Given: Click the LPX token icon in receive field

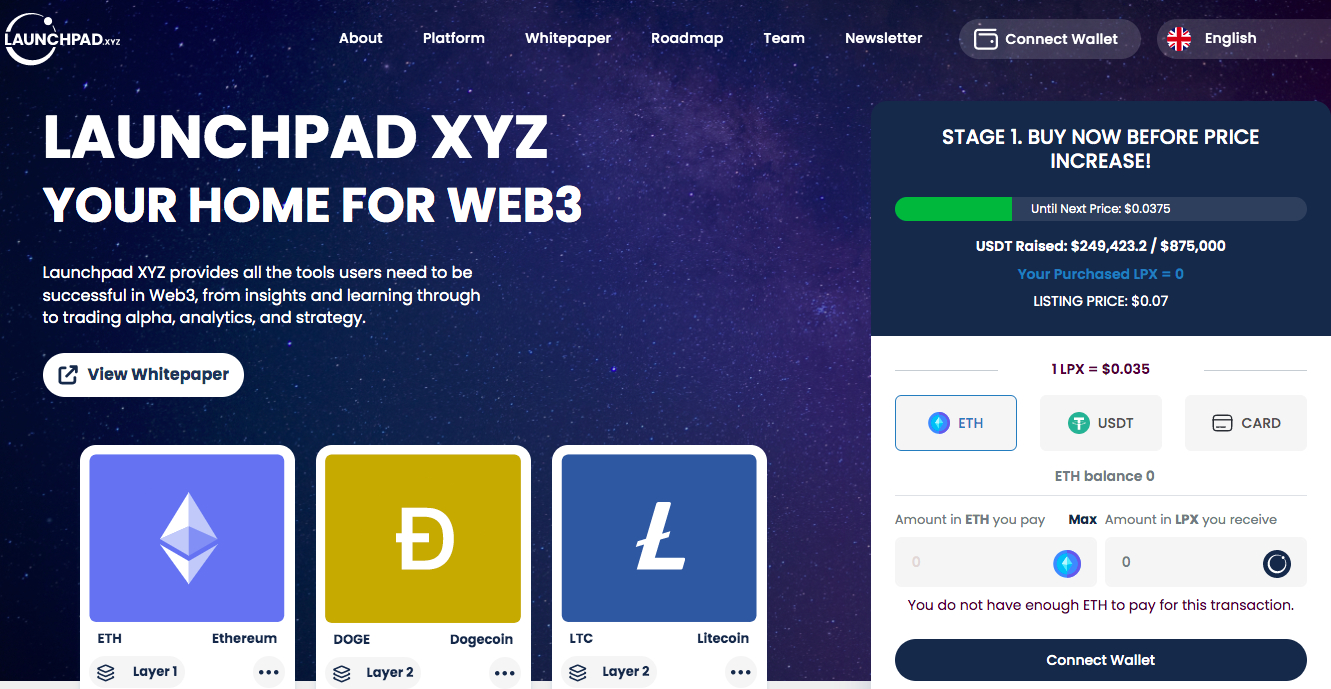Looking at the screenshot, I should (1277, 564).
